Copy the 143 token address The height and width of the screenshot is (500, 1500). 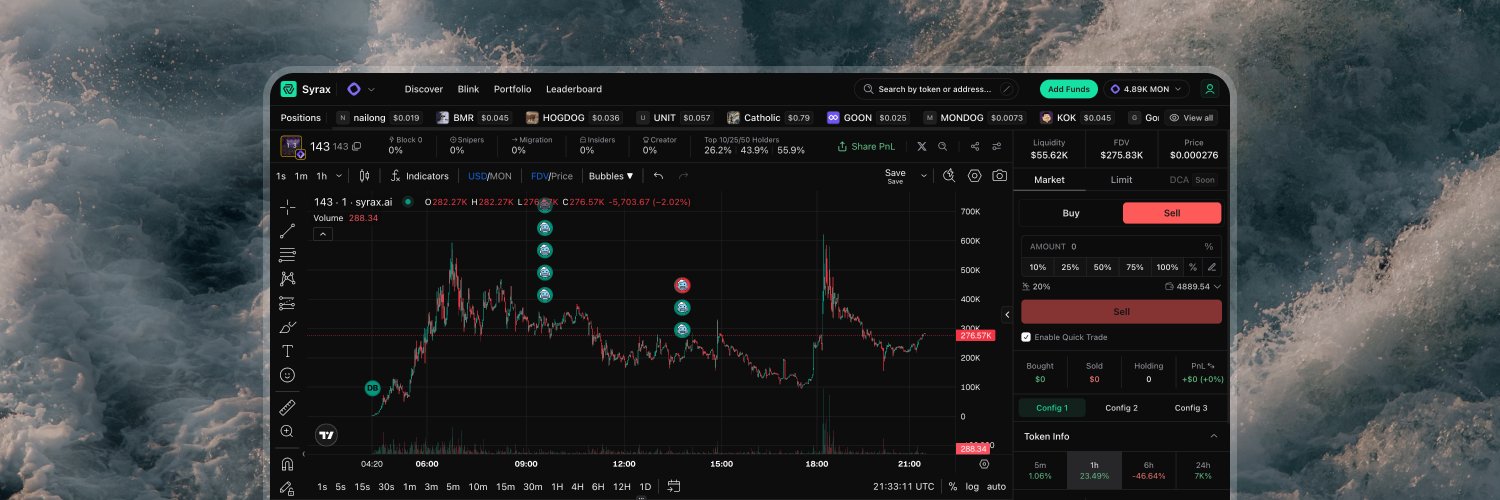(356, 147)
